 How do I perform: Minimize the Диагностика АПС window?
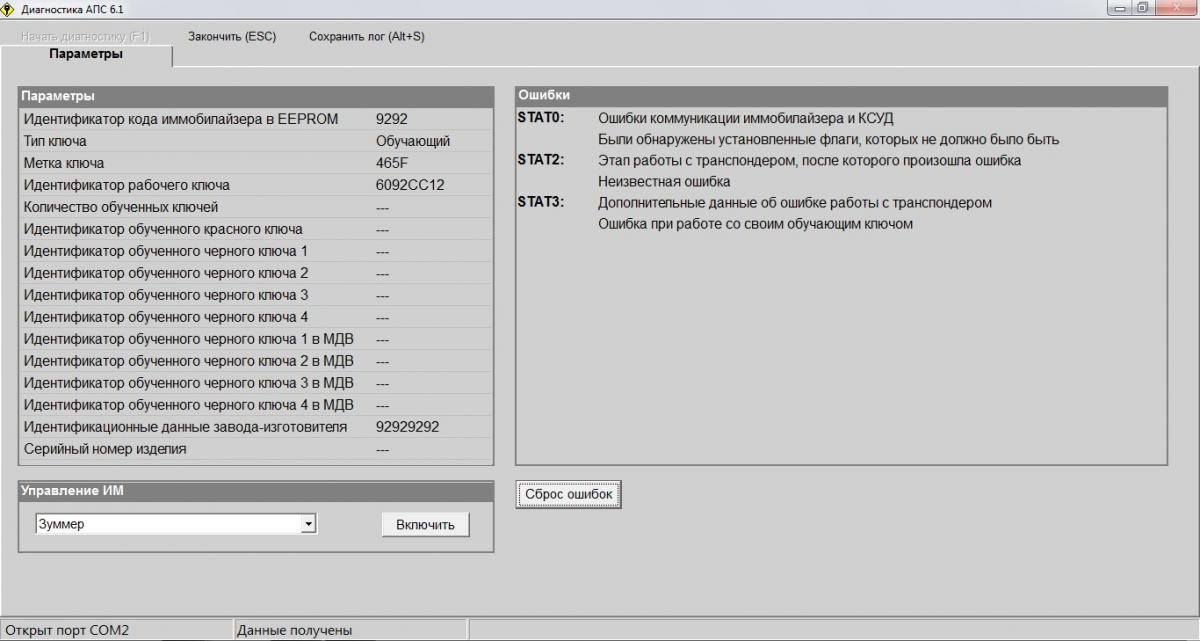click(x=1119, y=8)
